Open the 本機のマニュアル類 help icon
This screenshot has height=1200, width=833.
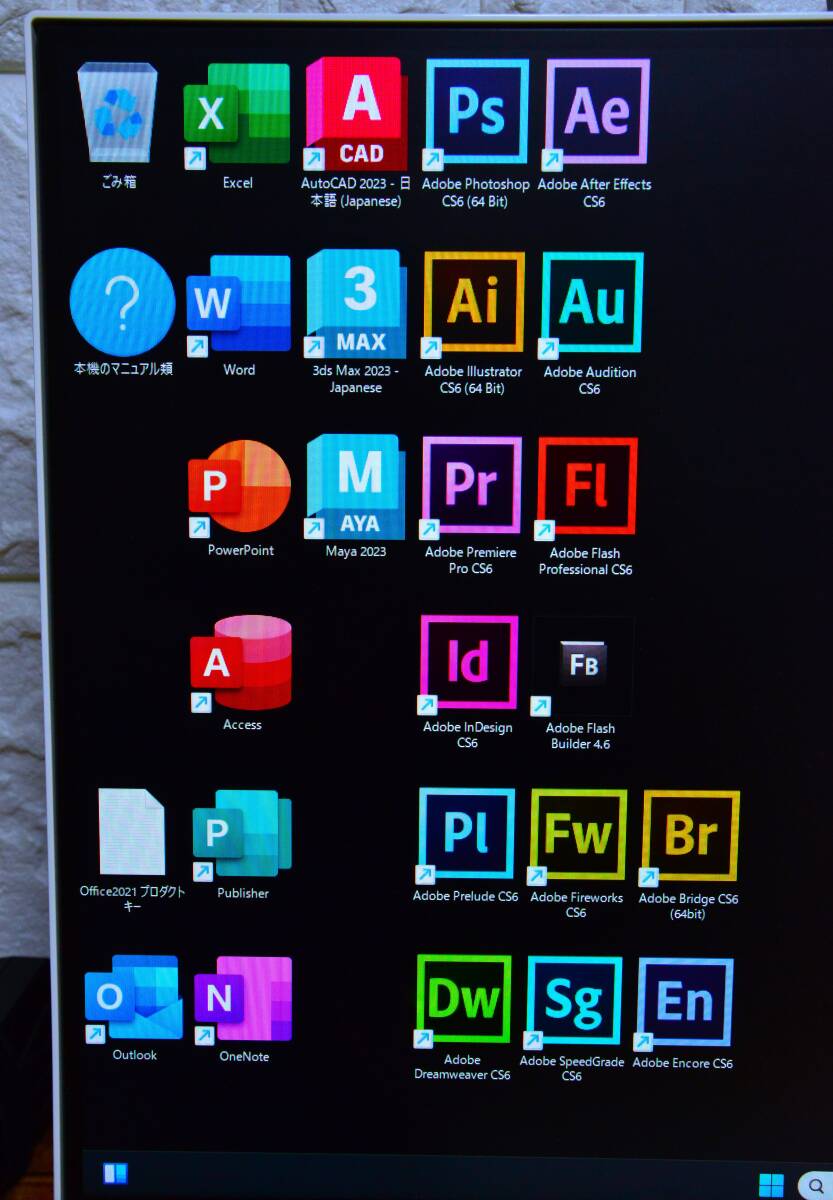[x=122, y=301]
